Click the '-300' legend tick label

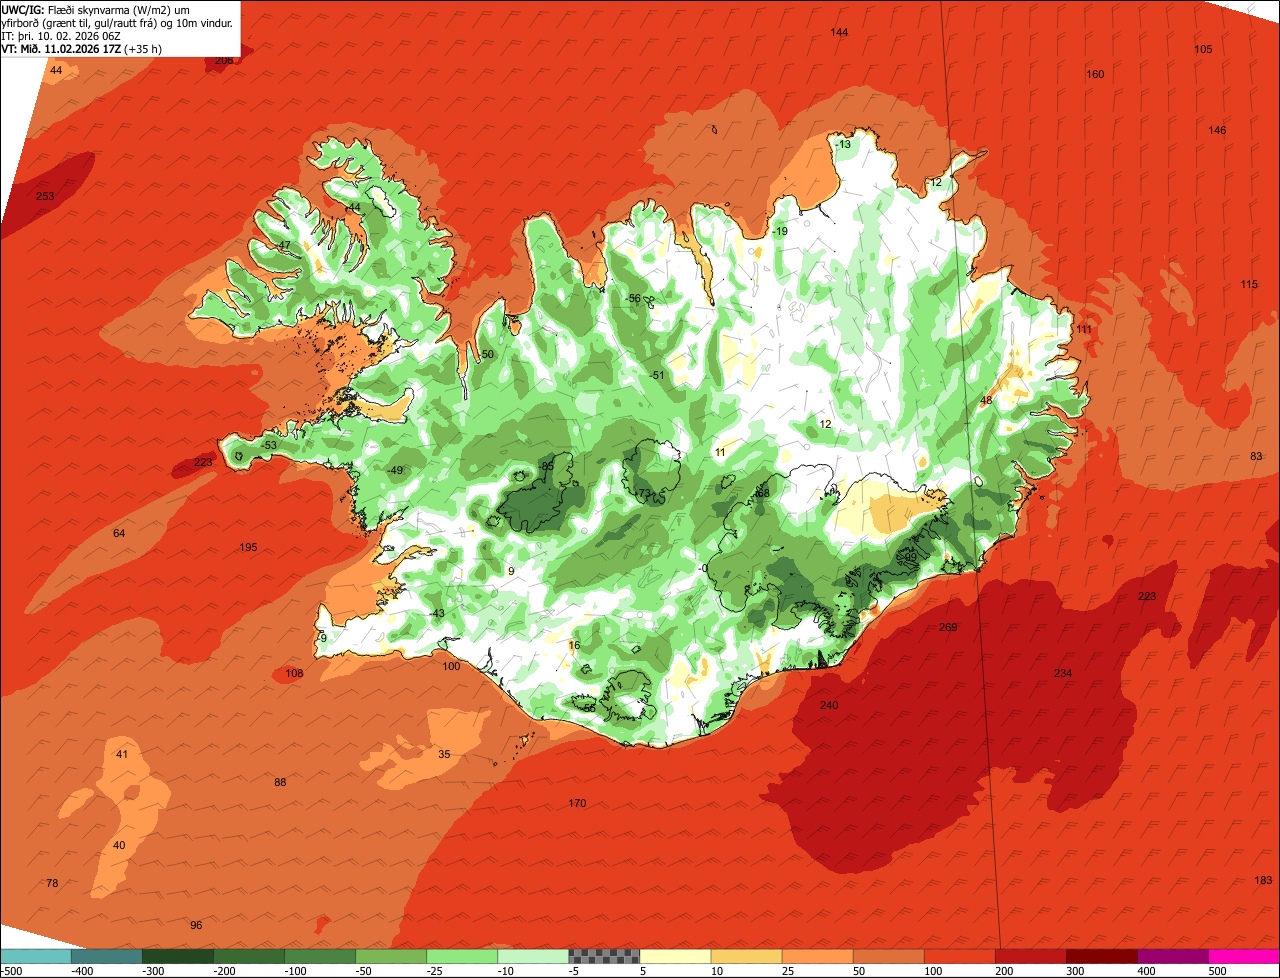click(153, 971)
